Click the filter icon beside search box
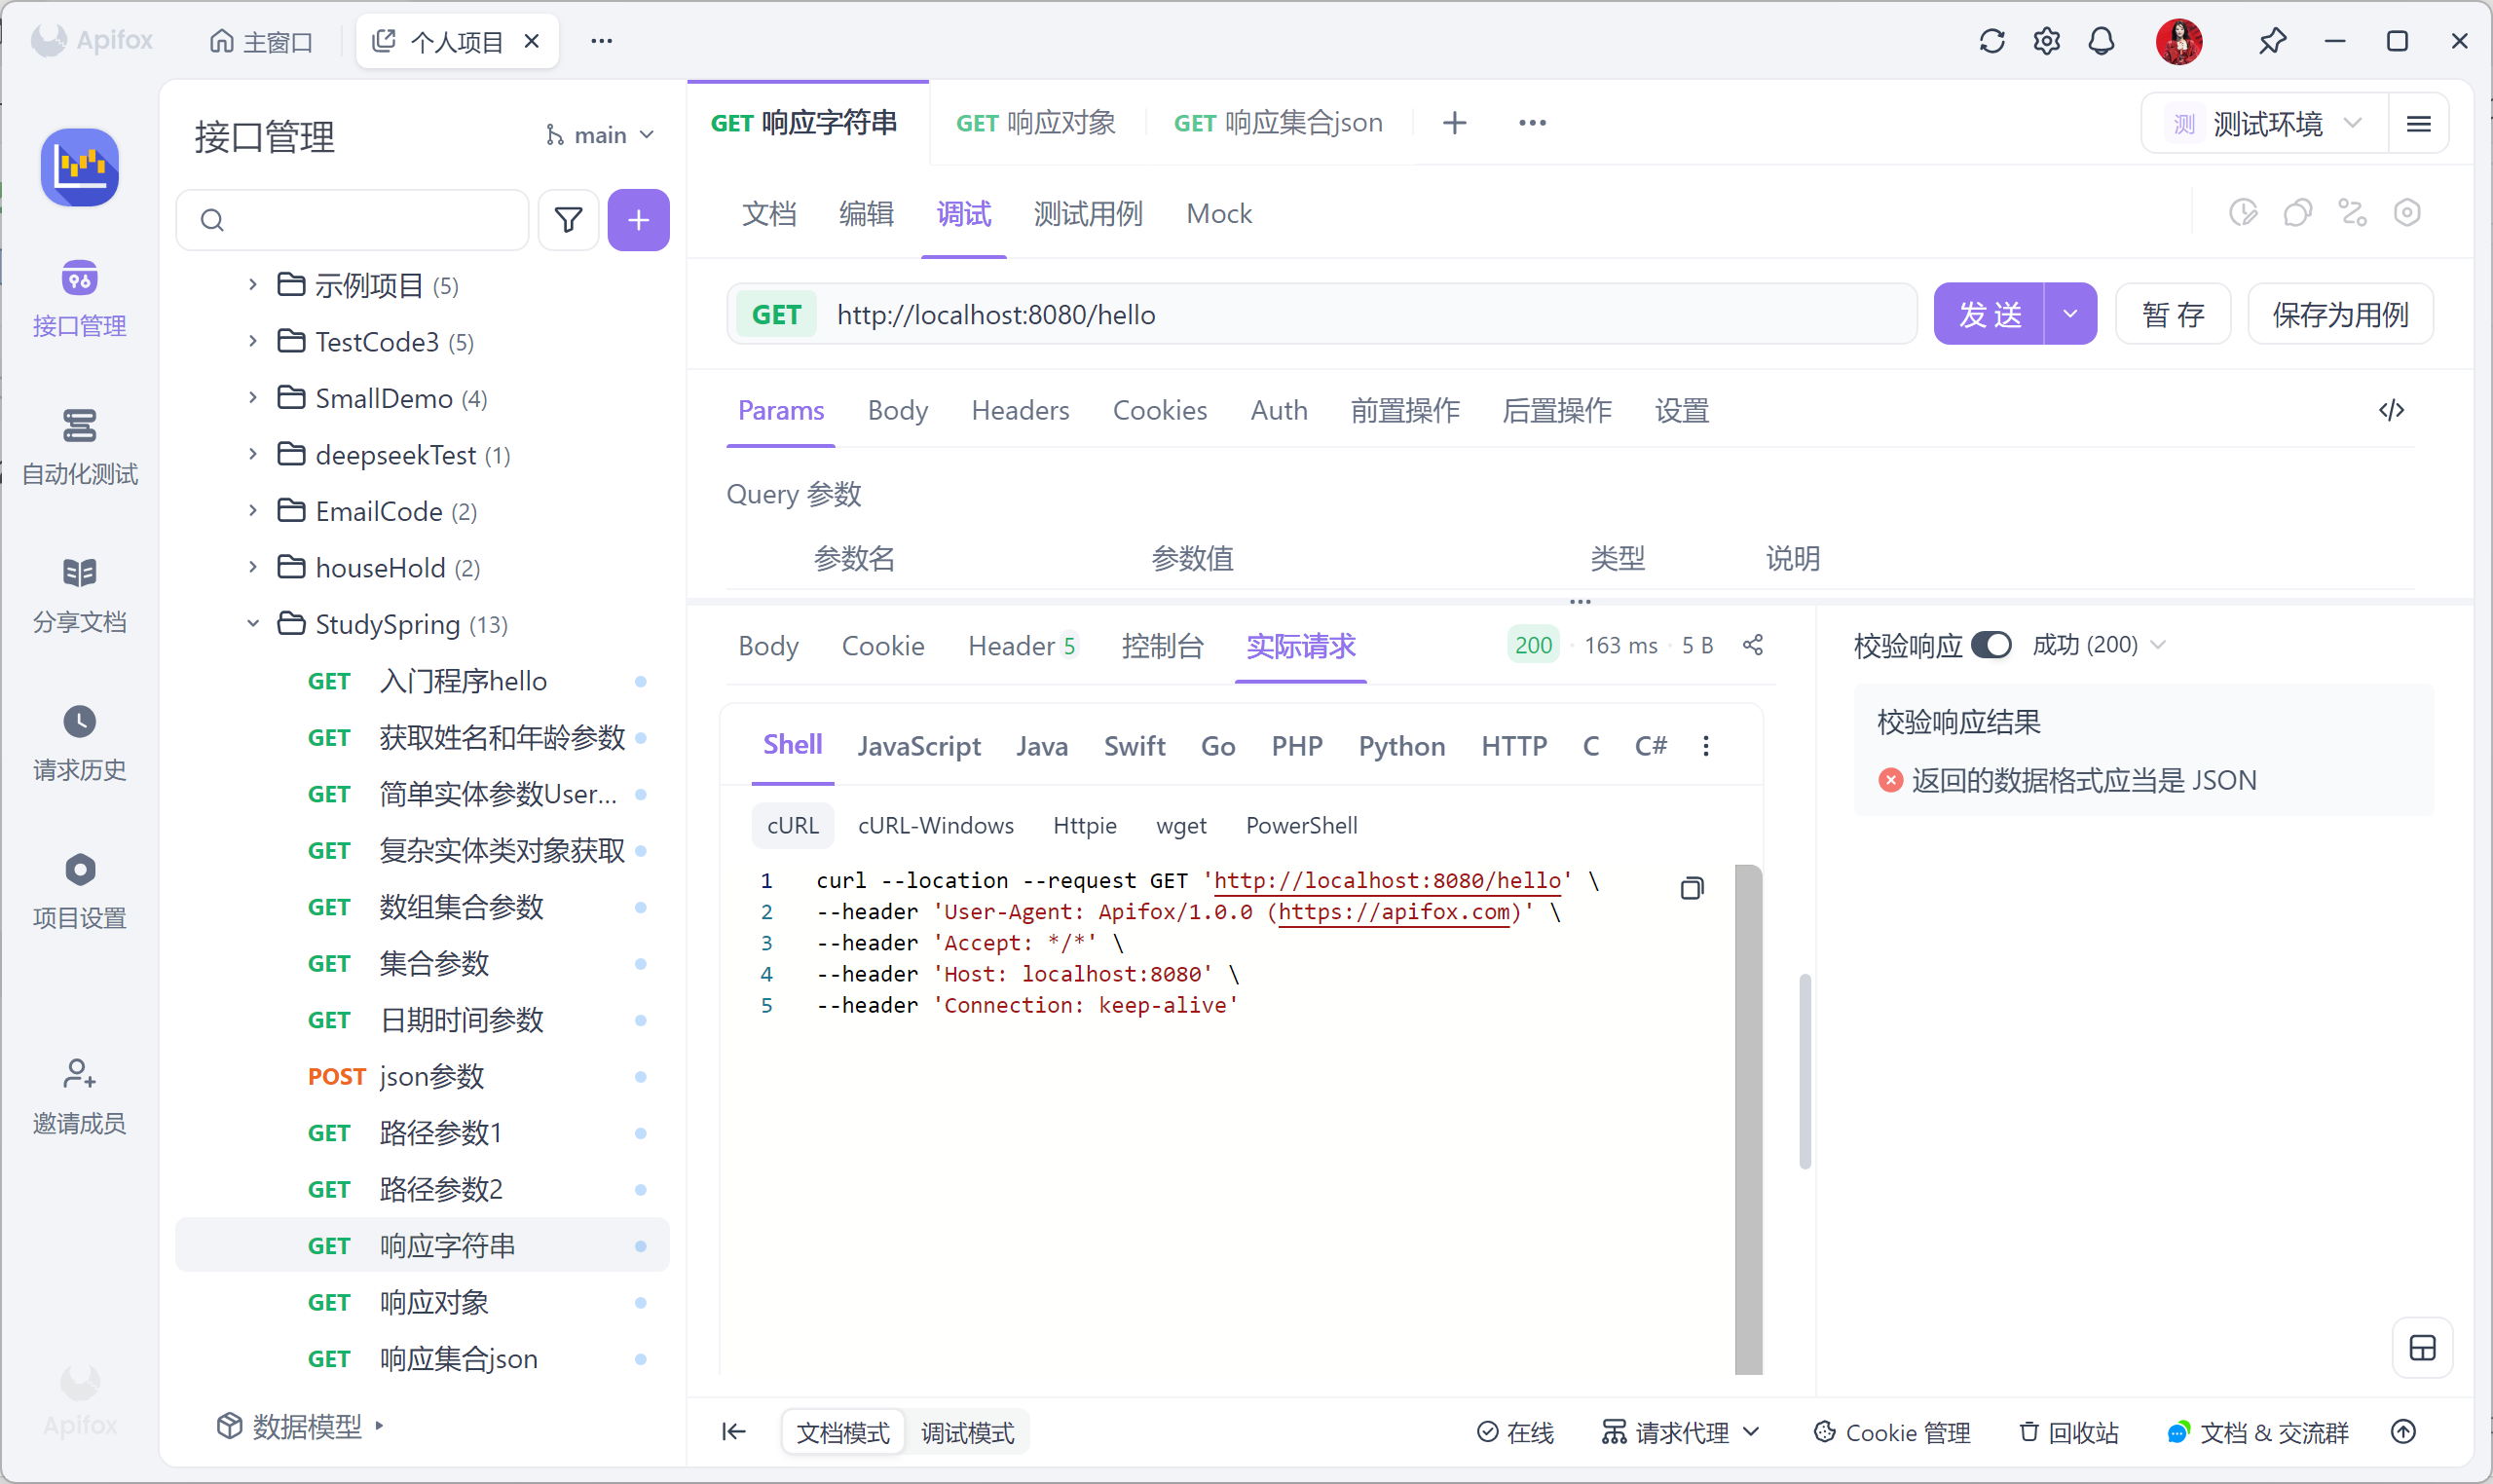This screenshot has width=2493, height=1484. 568,219
